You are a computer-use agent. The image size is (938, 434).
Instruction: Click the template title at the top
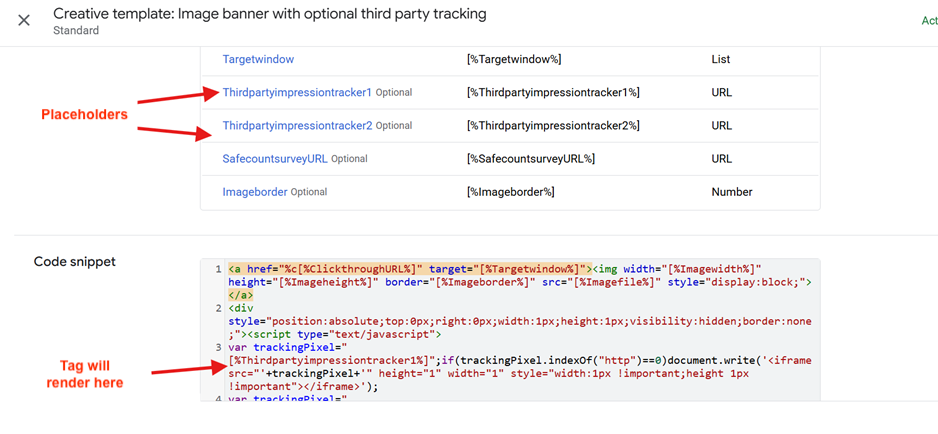point(270,14)
